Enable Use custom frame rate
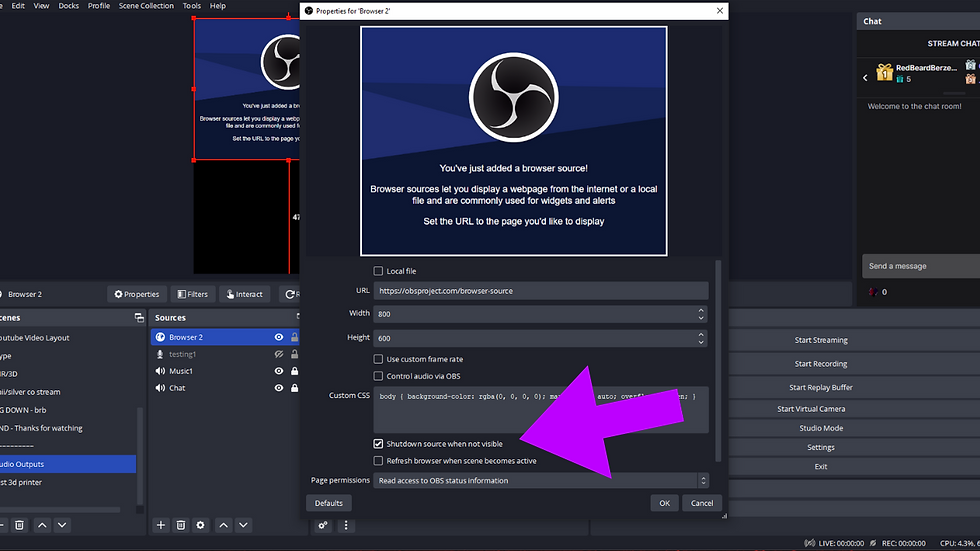 point(378,359)
